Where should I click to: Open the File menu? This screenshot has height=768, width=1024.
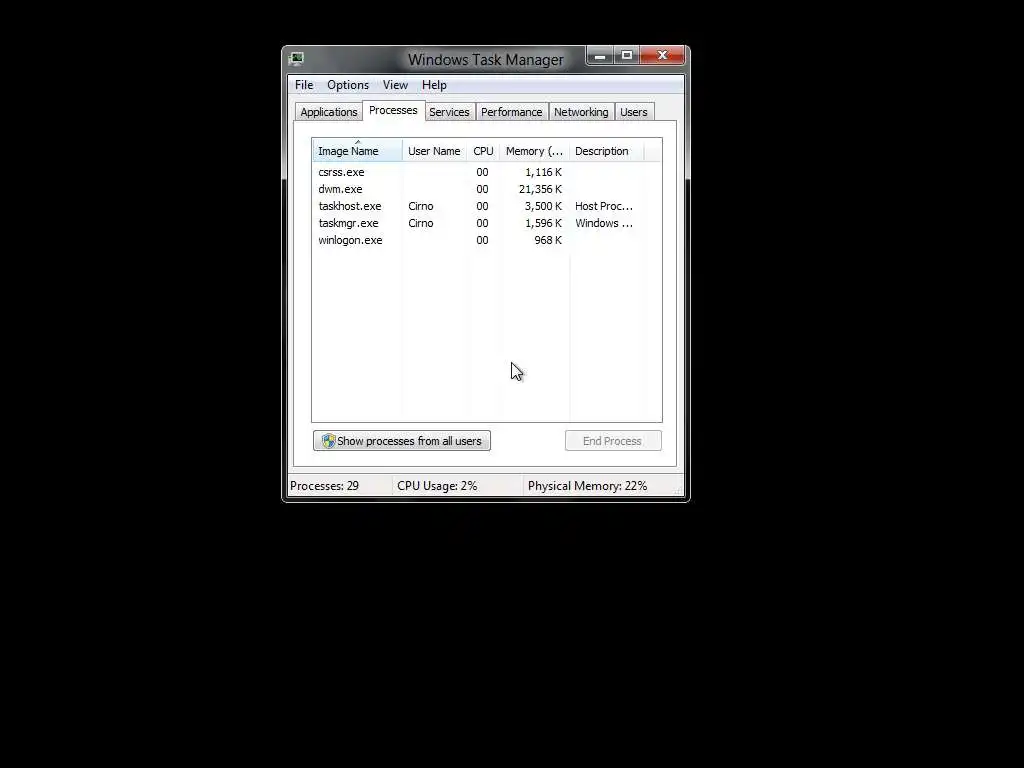click(x=304, y=85)
